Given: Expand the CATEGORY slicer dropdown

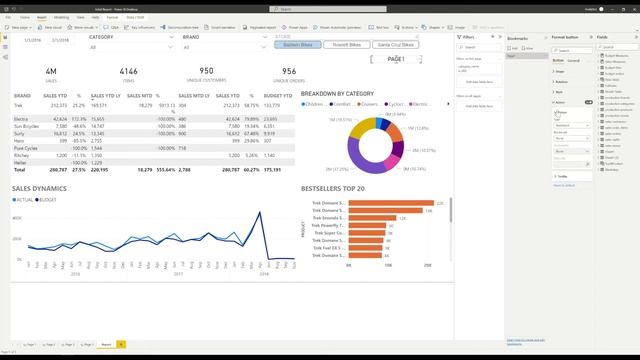Looking at the screenshot, I should [171, 47].
